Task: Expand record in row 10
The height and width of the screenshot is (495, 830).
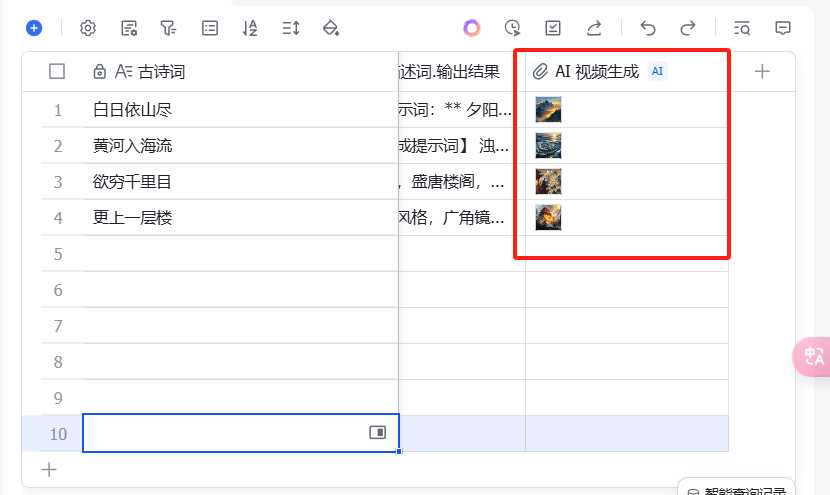Action: click(377, 433)
